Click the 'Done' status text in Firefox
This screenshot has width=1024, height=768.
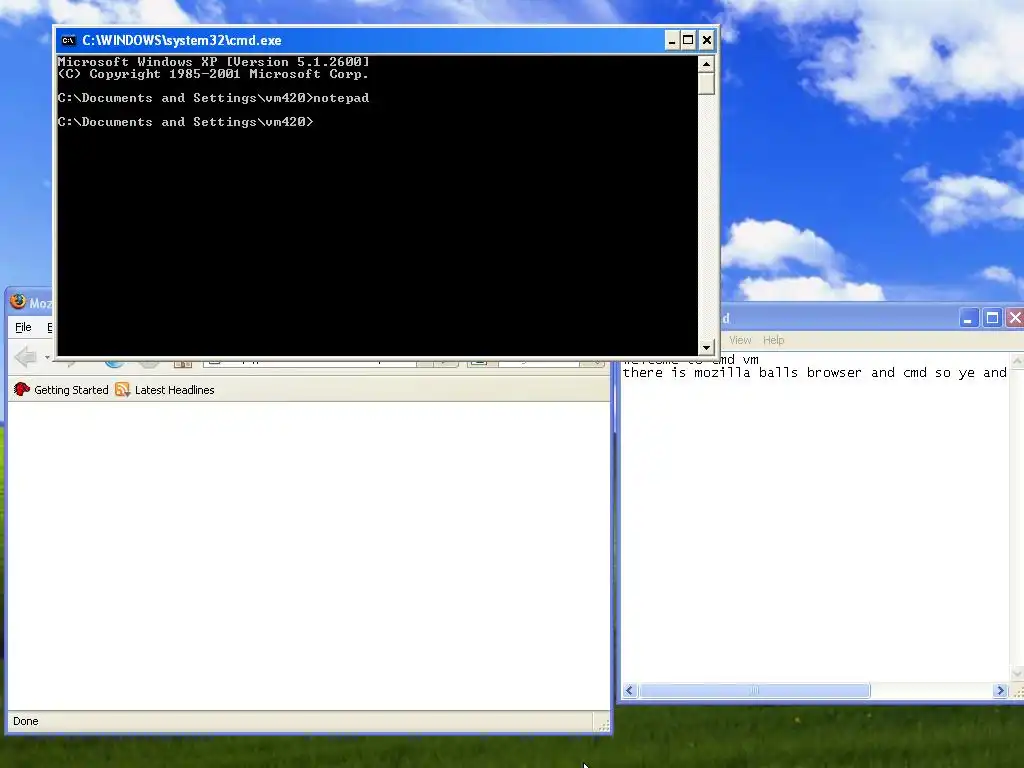pyautogui.click(x=25, y=721)
